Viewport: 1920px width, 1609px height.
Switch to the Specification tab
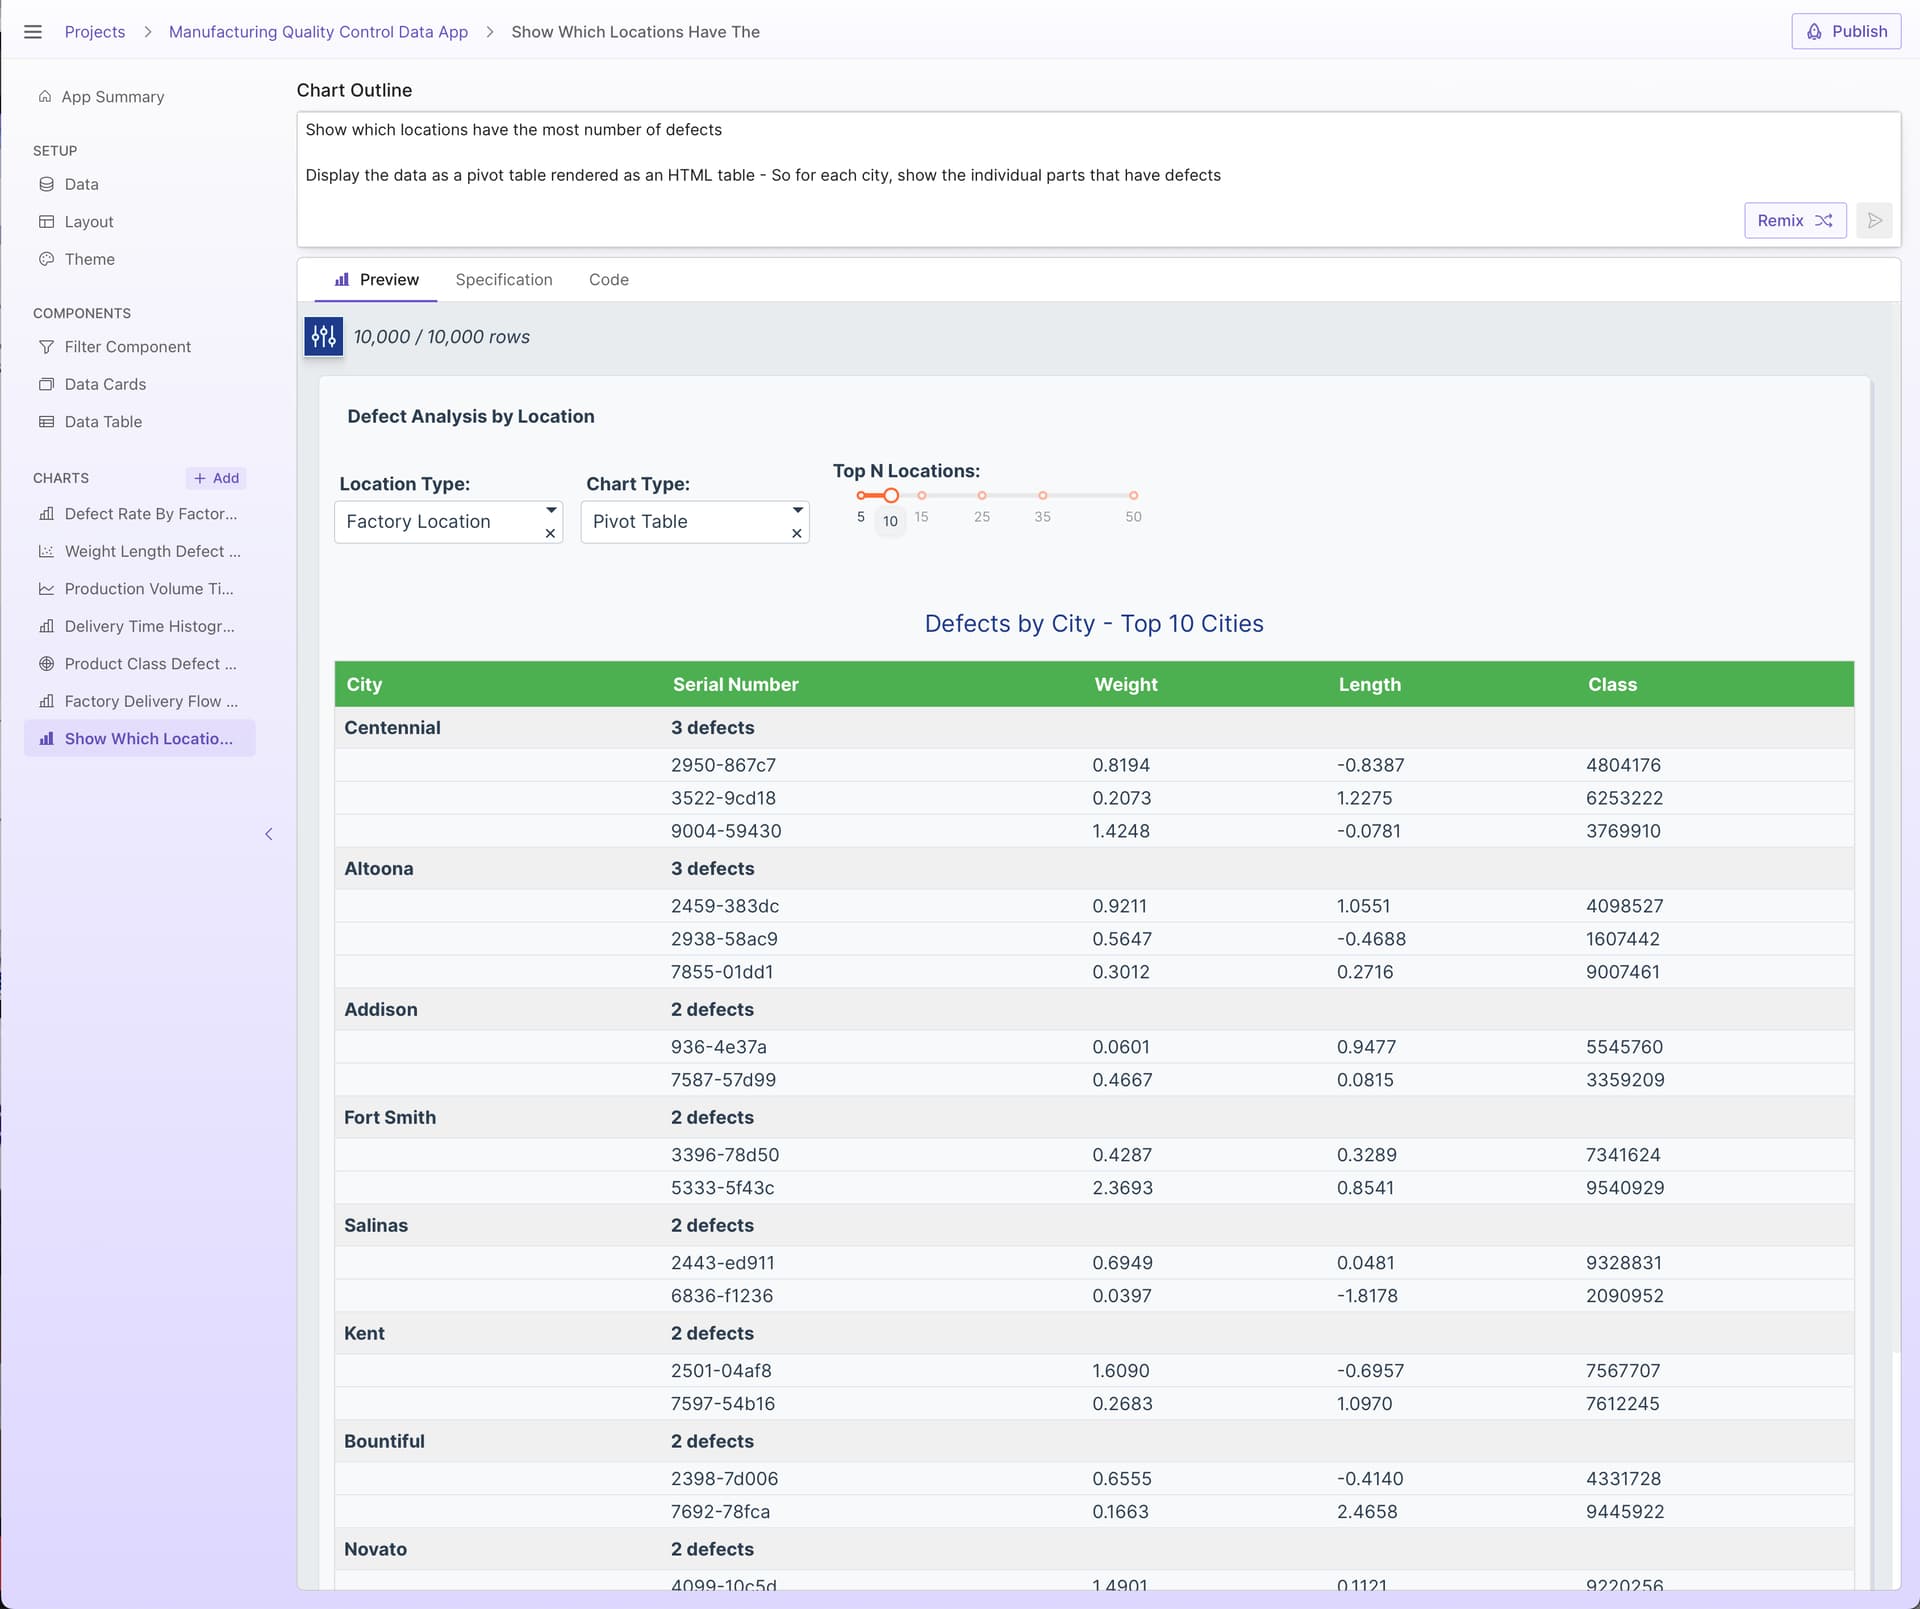tap(503, 280)
